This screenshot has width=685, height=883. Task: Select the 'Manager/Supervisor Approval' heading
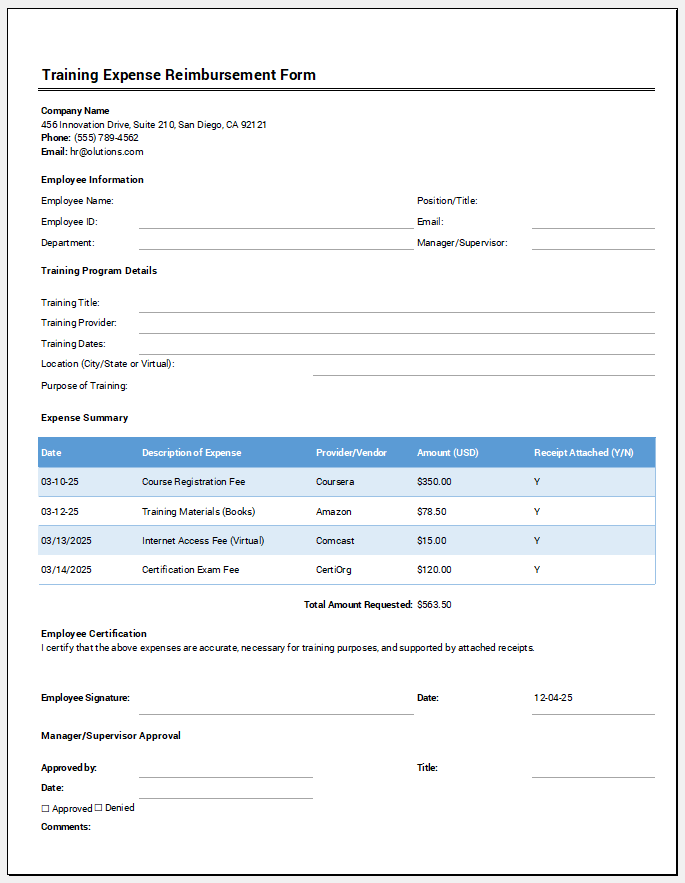click(110, 736)
